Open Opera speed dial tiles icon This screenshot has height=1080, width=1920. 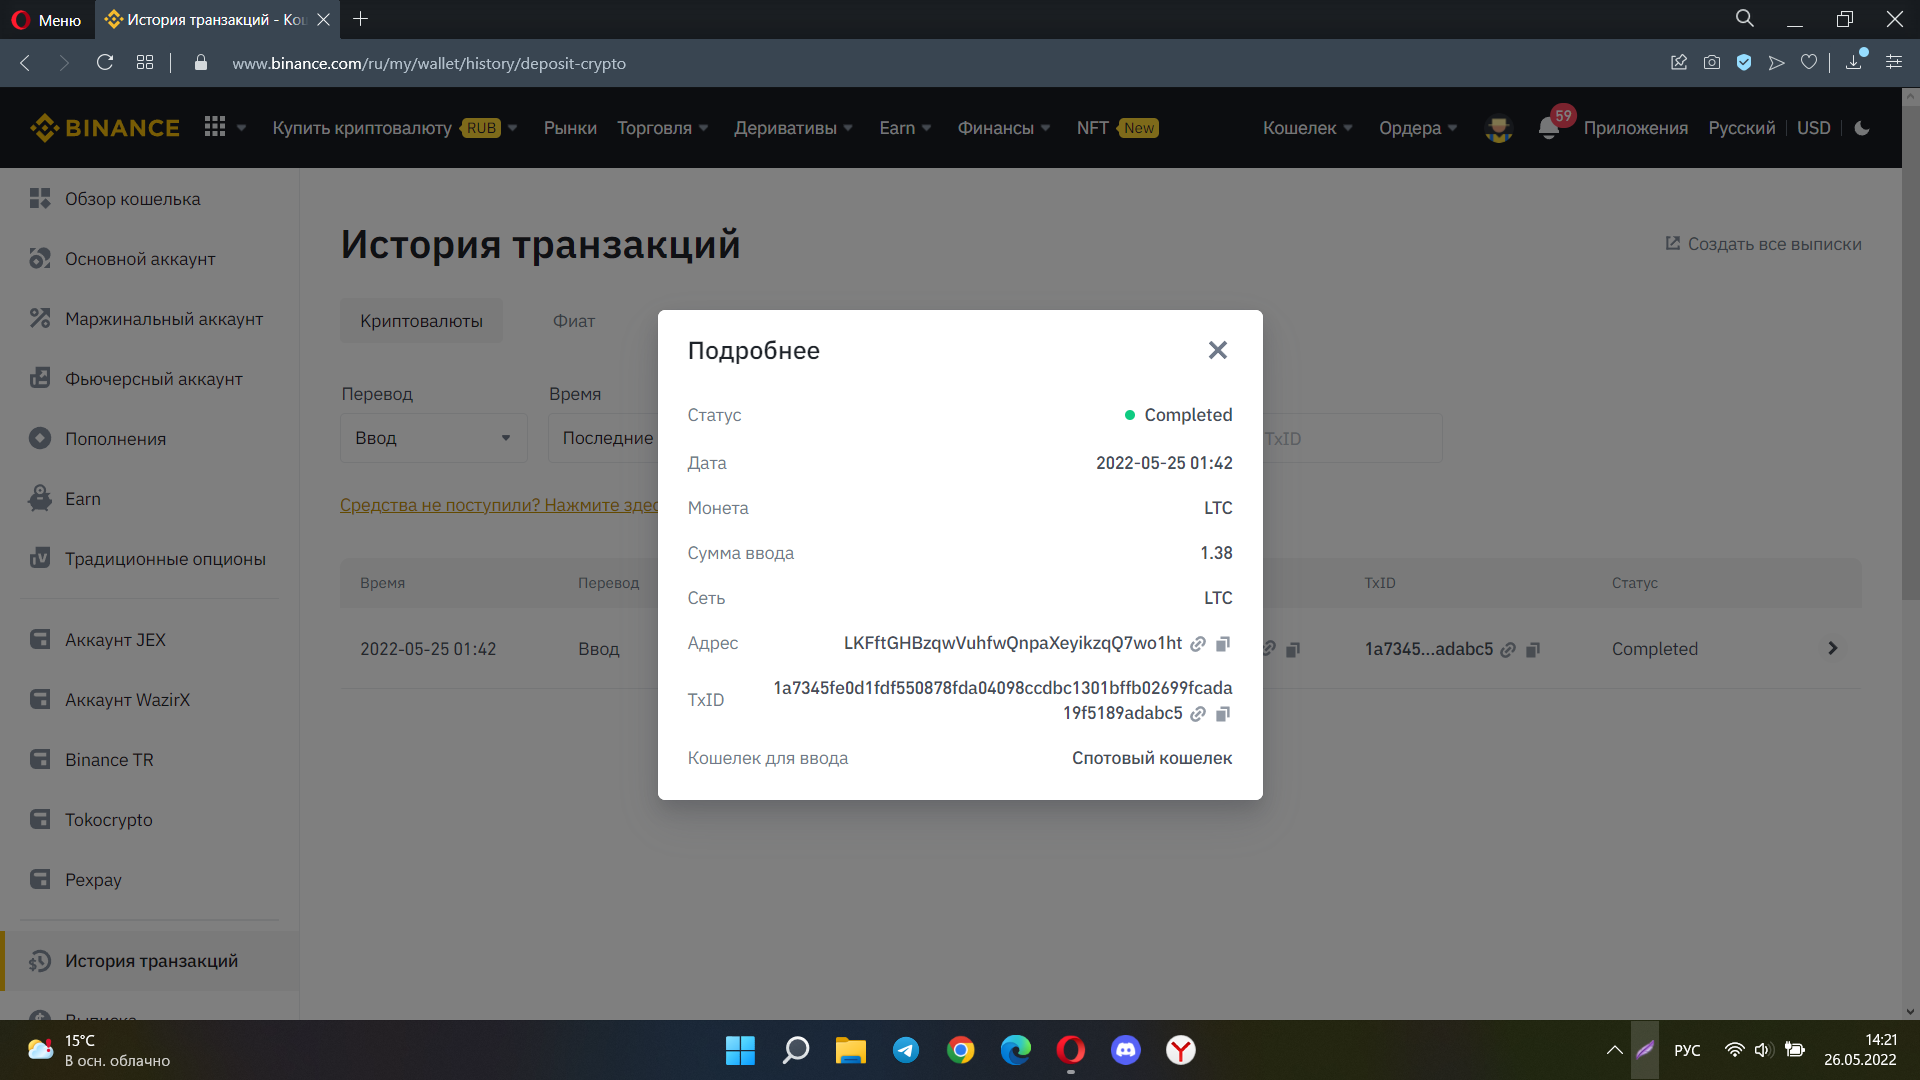(145, 63)
